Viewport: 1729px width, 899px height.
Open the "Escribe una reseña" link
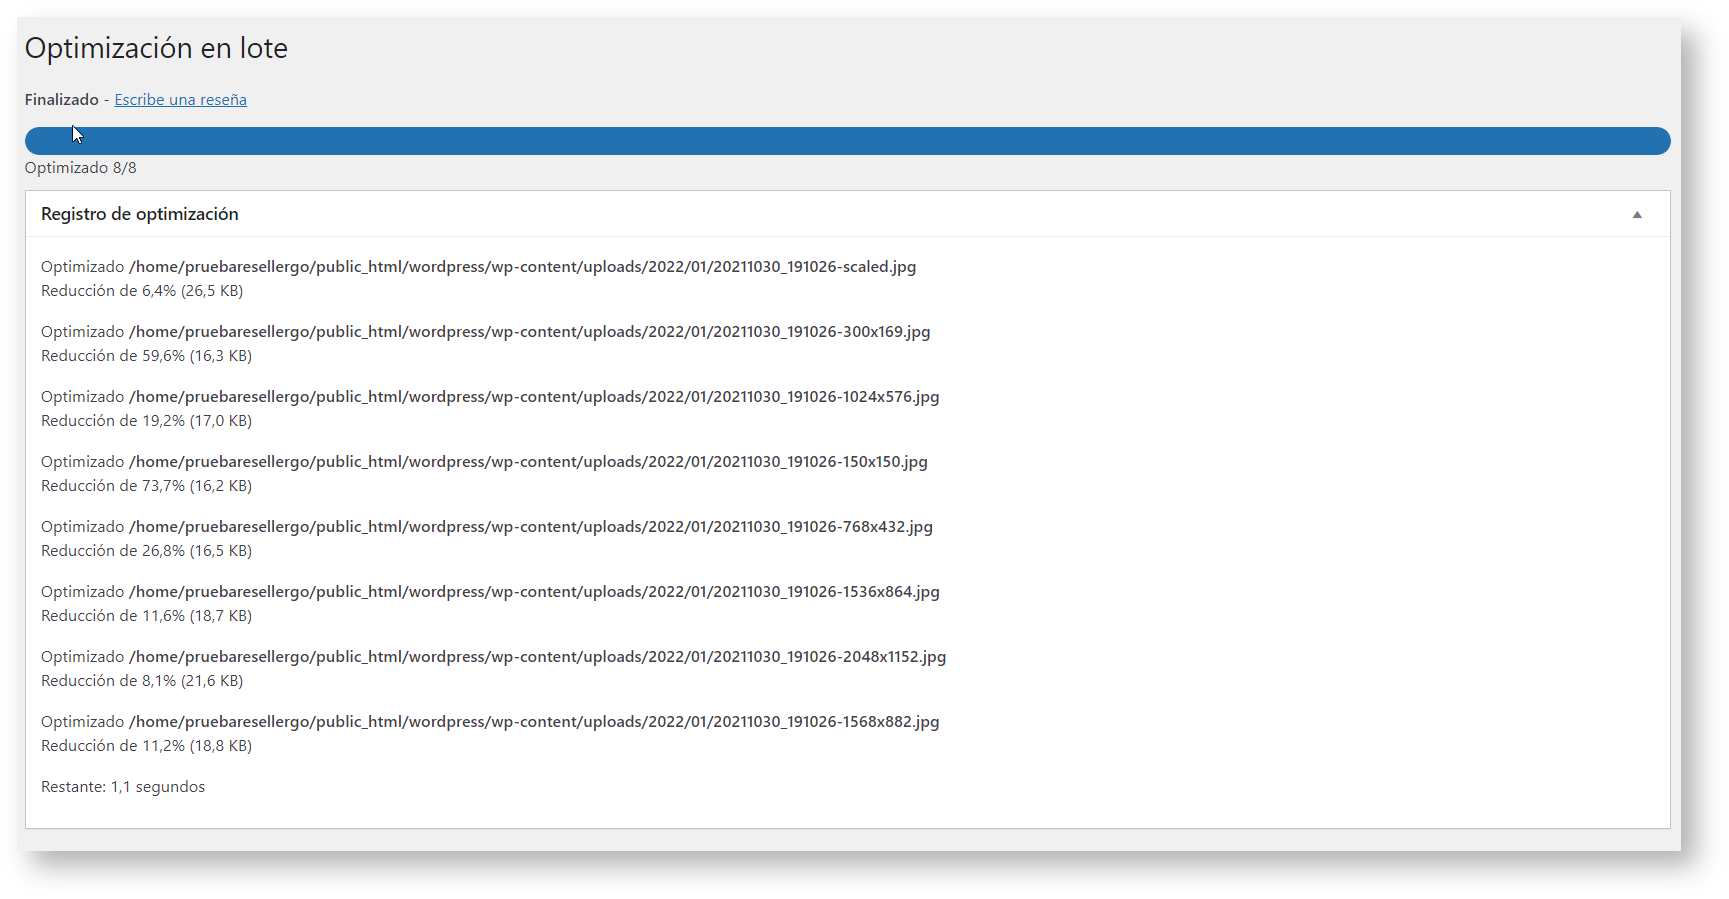(180, 100)
